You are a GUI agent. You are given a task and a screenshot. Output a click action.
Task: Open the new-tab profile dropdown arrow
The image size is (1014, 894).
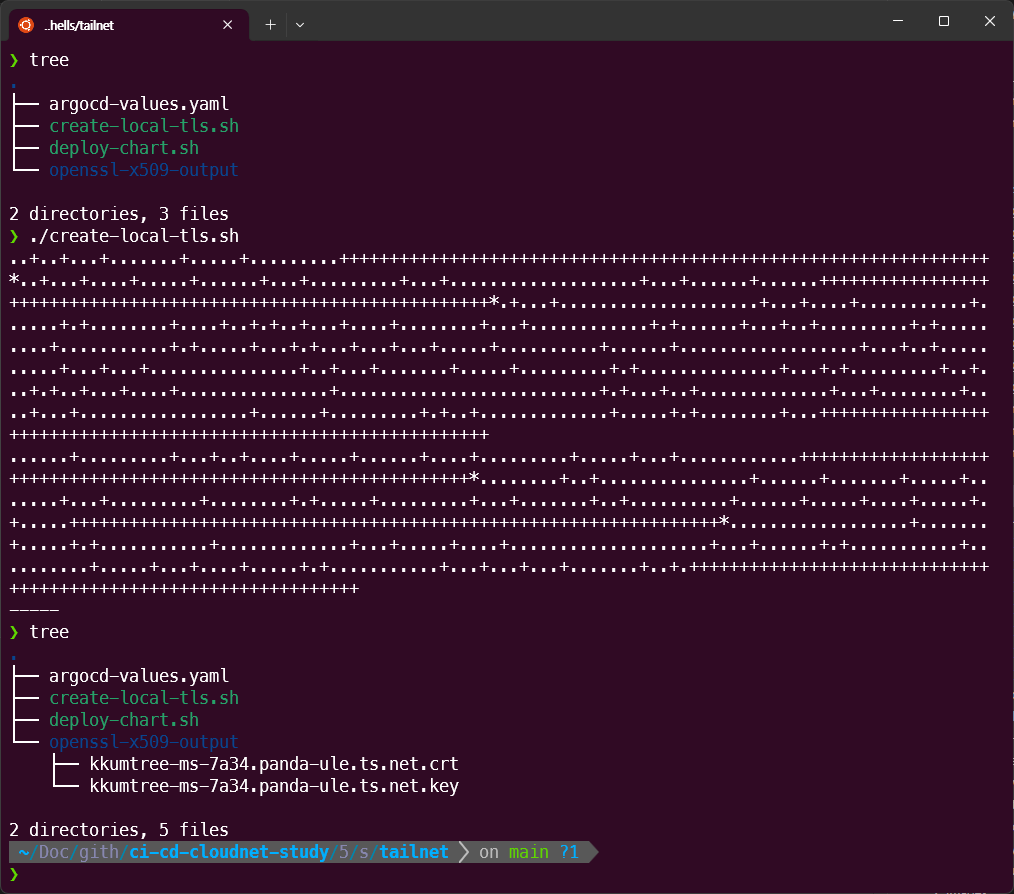pos(300,25)
